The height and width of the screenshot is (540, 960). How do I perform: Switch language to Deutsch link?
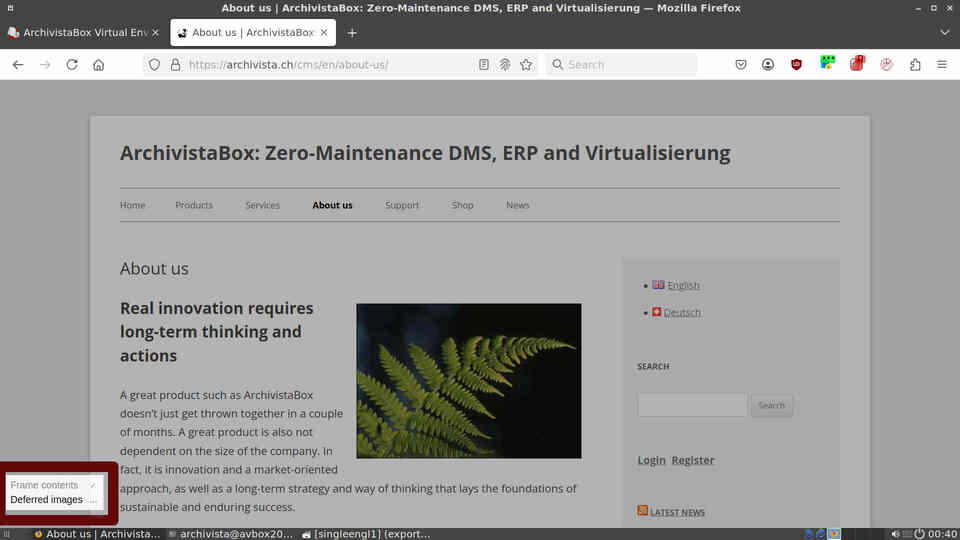pyautogui.click(x=682, y=312)
